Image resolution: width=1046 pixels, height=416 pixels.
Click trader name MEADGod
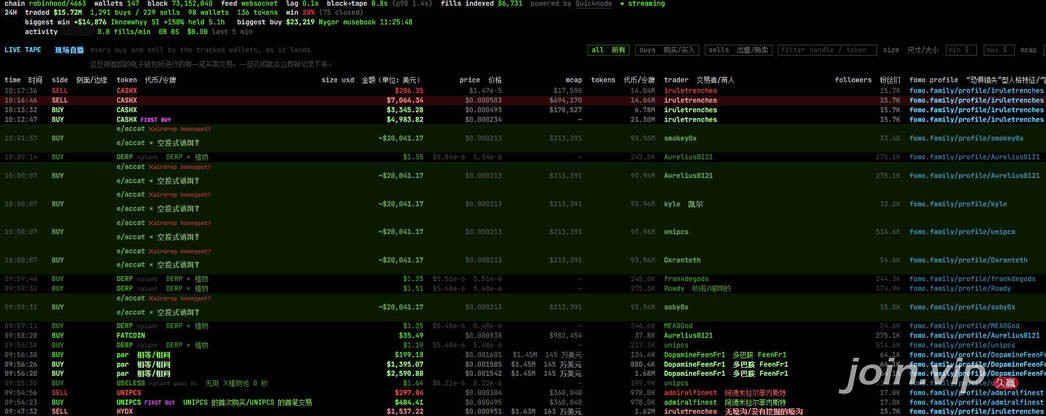(678, 326)
